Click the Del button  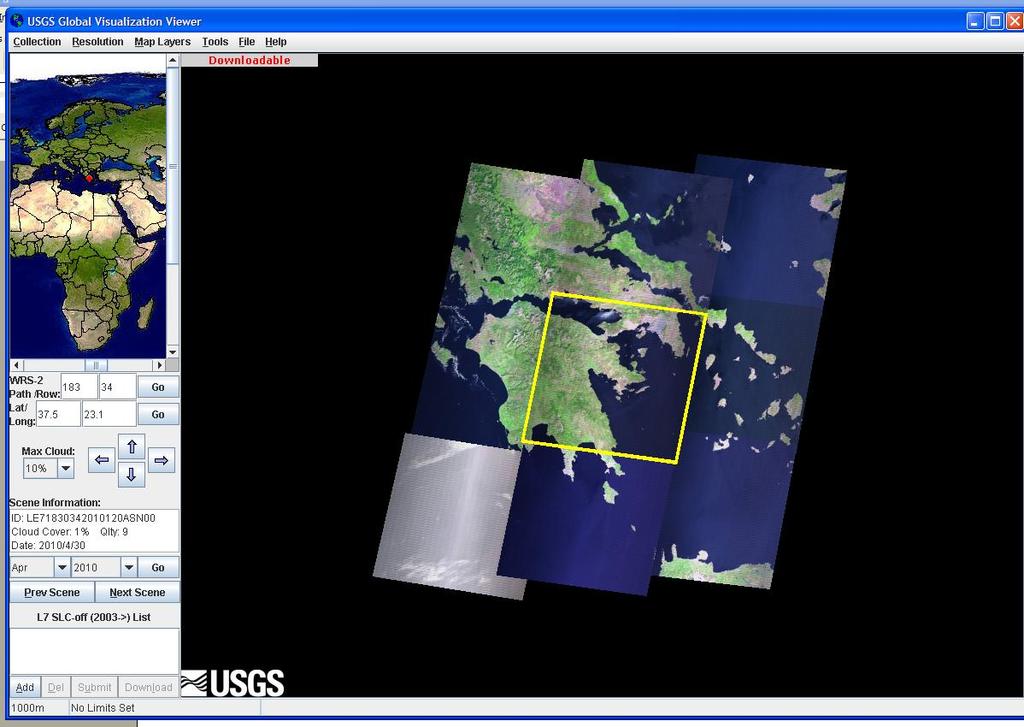point(56,687)
